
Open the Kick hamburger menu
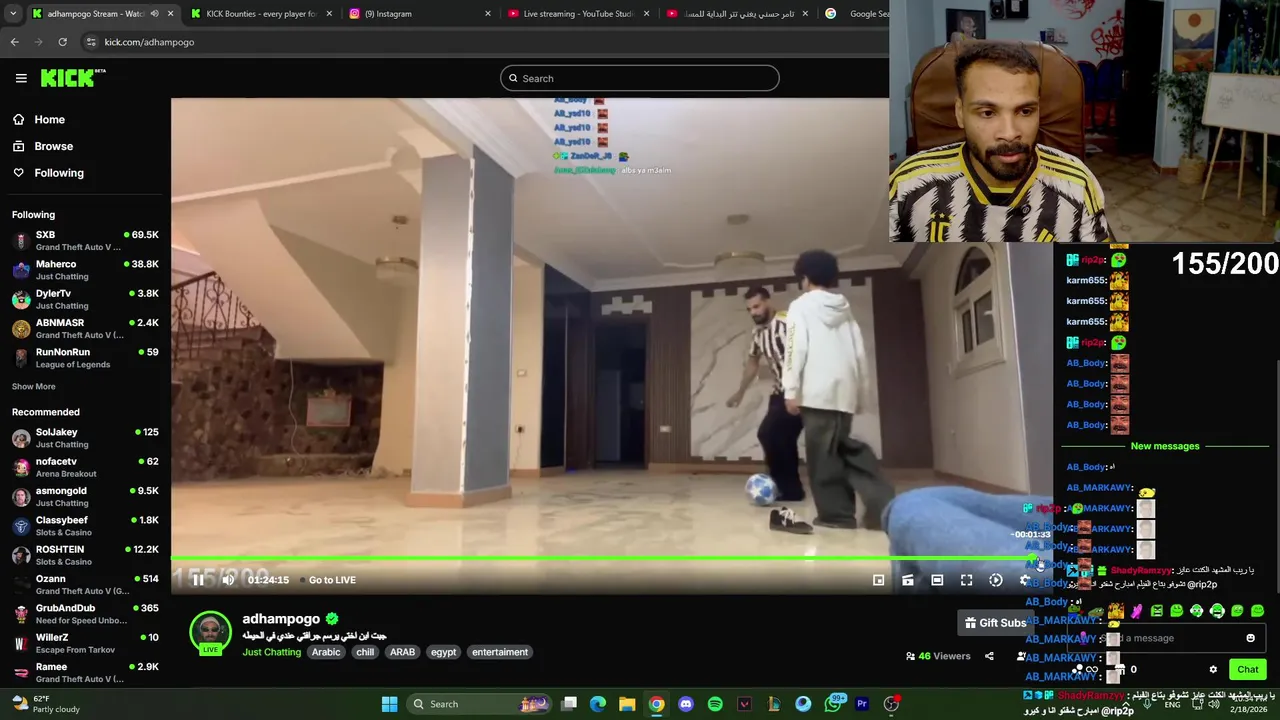(21, 78)
